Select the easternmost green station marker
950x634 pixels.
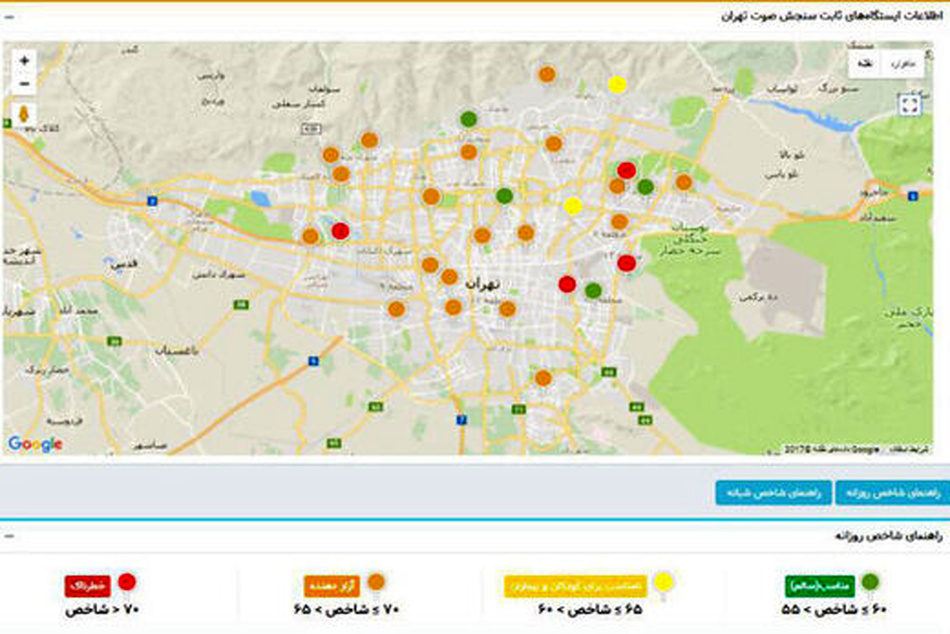[x=645, y=187]
